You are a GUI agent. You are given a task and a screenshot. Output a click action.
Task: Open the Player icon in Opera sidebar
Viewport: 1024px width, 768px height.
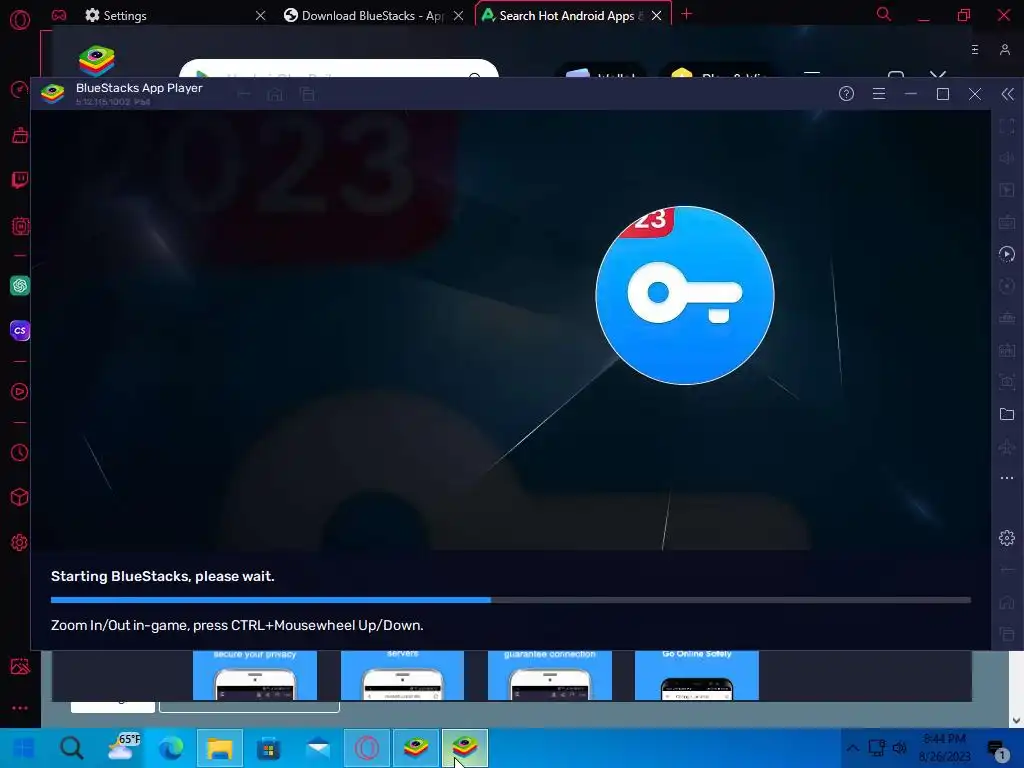20,392
